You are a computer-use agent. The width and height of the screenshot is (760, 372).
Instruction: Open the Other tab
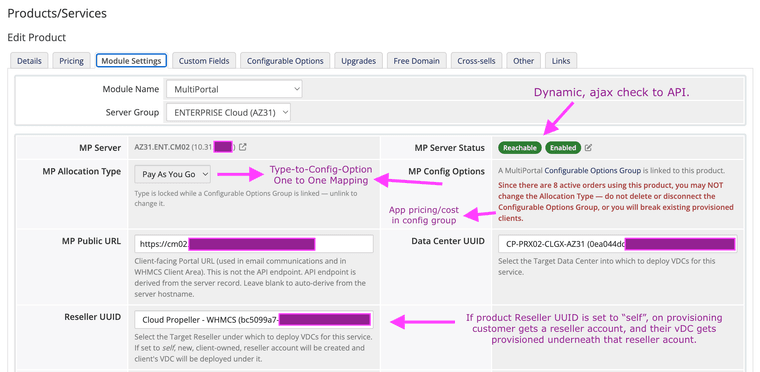click(x=523, y=61)
